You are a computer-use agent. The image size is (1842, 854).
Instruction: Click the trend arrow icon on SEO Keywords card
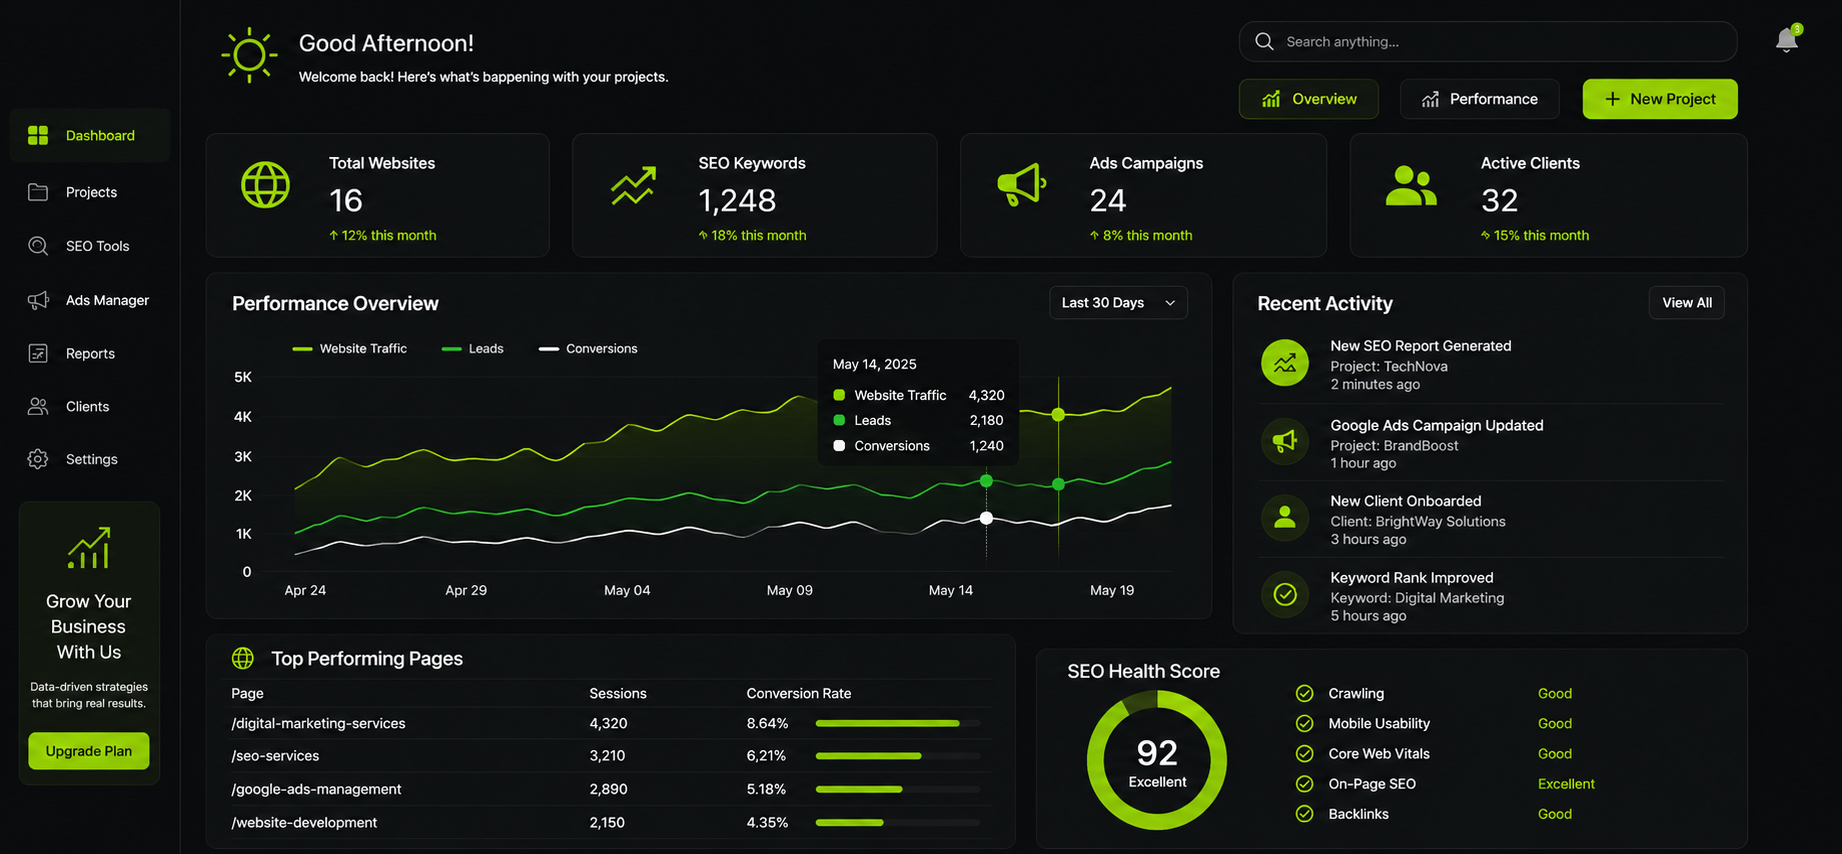click(x=633, y=186)
